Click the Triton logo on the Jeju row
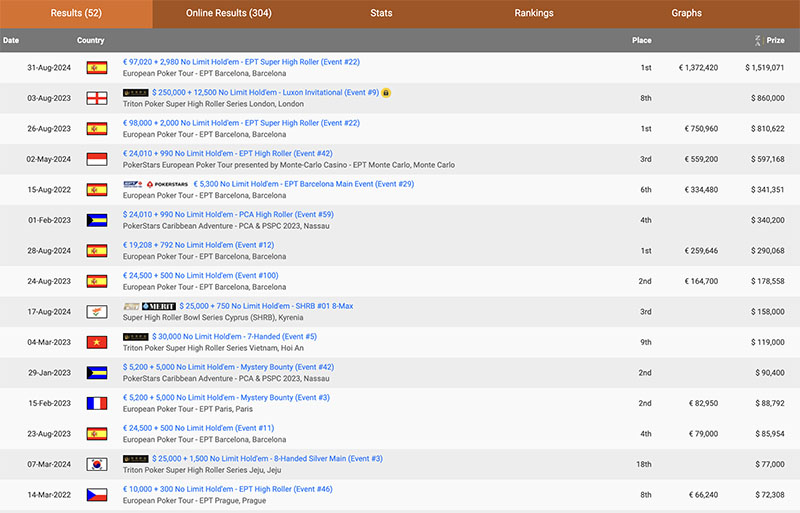 (135, 459)
